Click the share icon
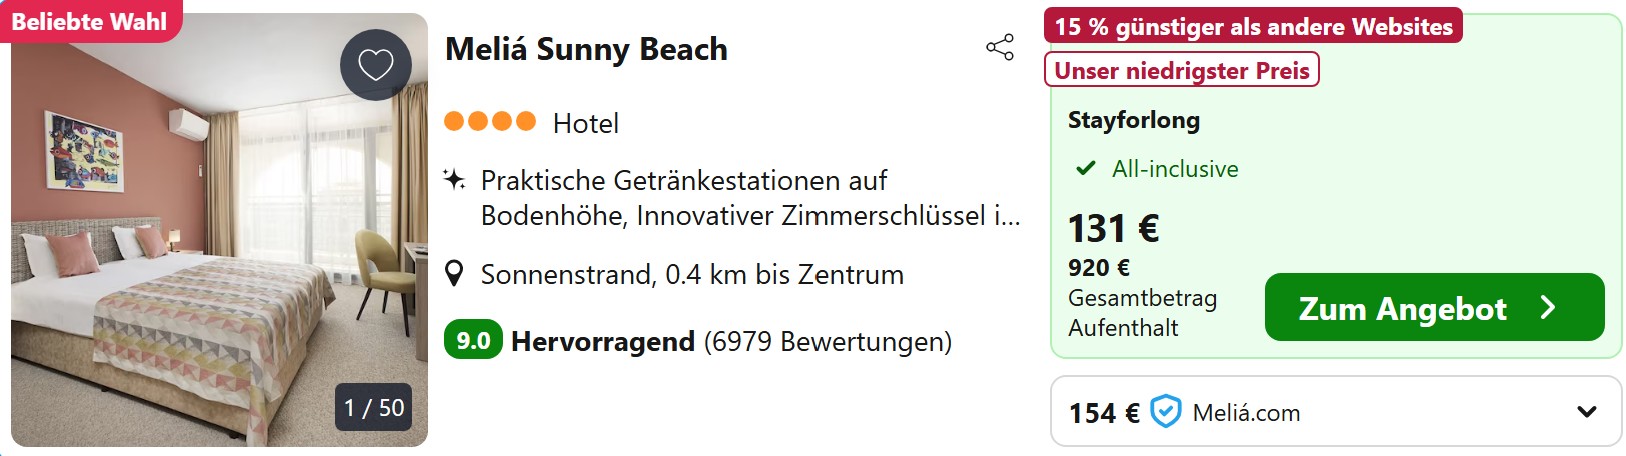 1000,47
